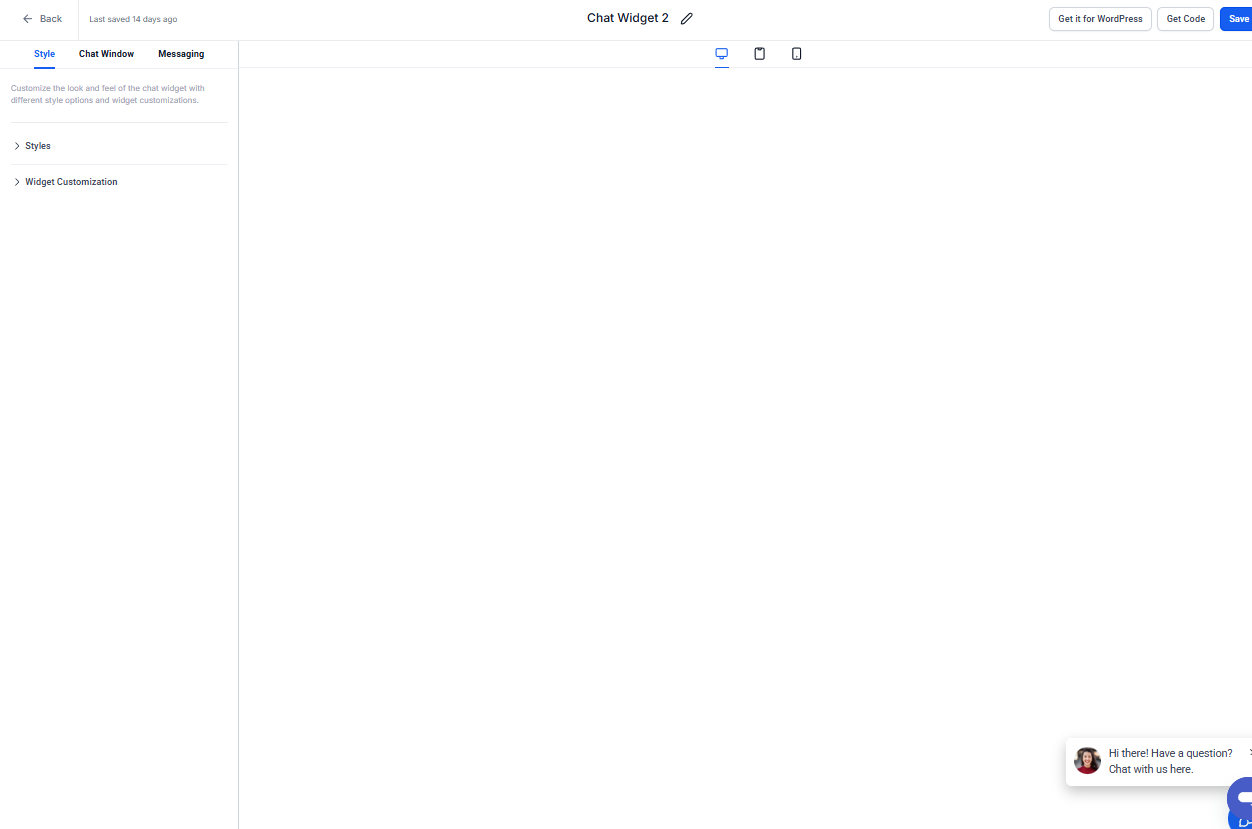The width and height of the screenshot is (1252, 829).
Task: Click the purple chat bubble launcher
Action: pyautogui.click(x=1240, y=796)
